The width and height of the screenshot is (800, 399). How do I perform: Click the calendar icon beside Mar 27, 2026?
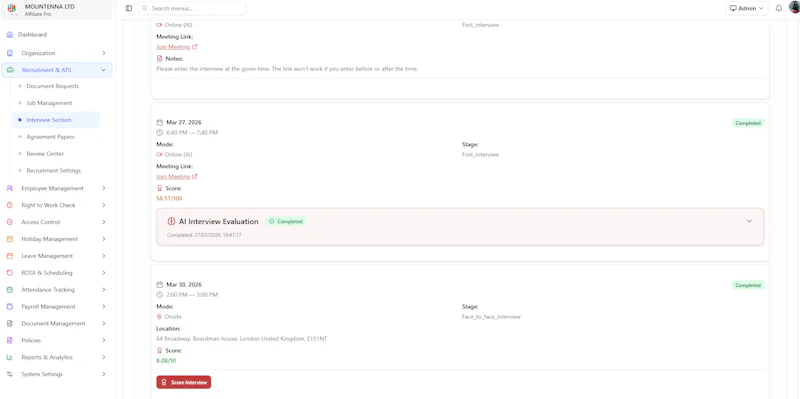tap(159, 122)
